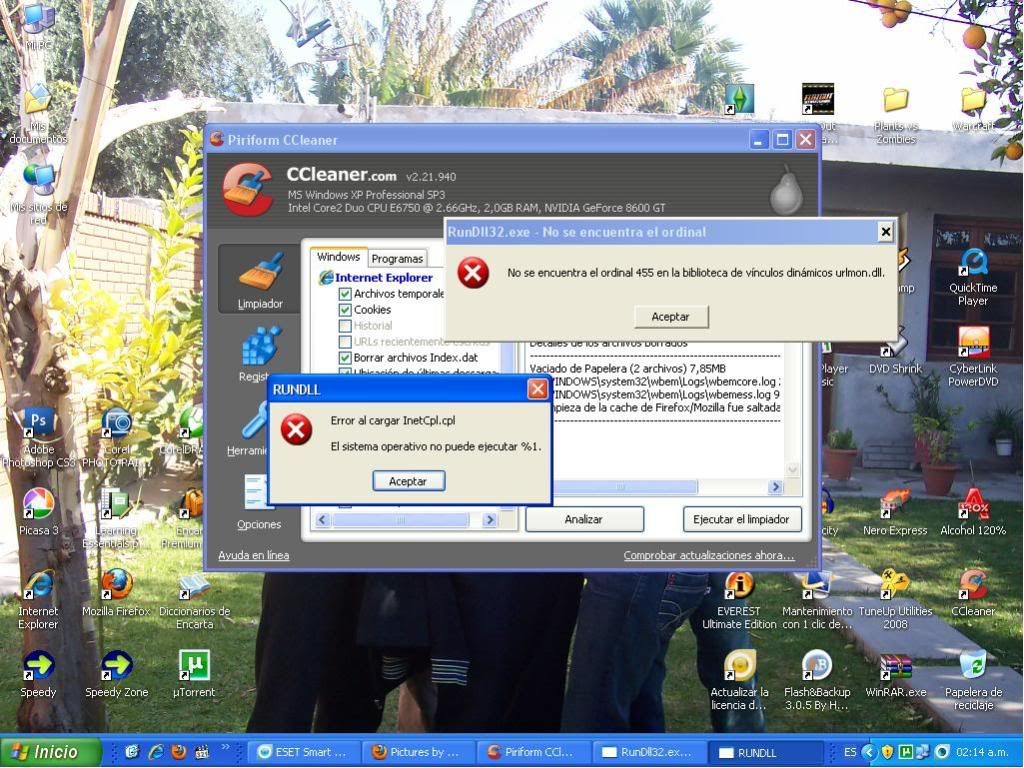Check URLs recientemente escritas checkbox
Image resolution: width=1024 pixels, height=768 pixels.
coord(345,342)
